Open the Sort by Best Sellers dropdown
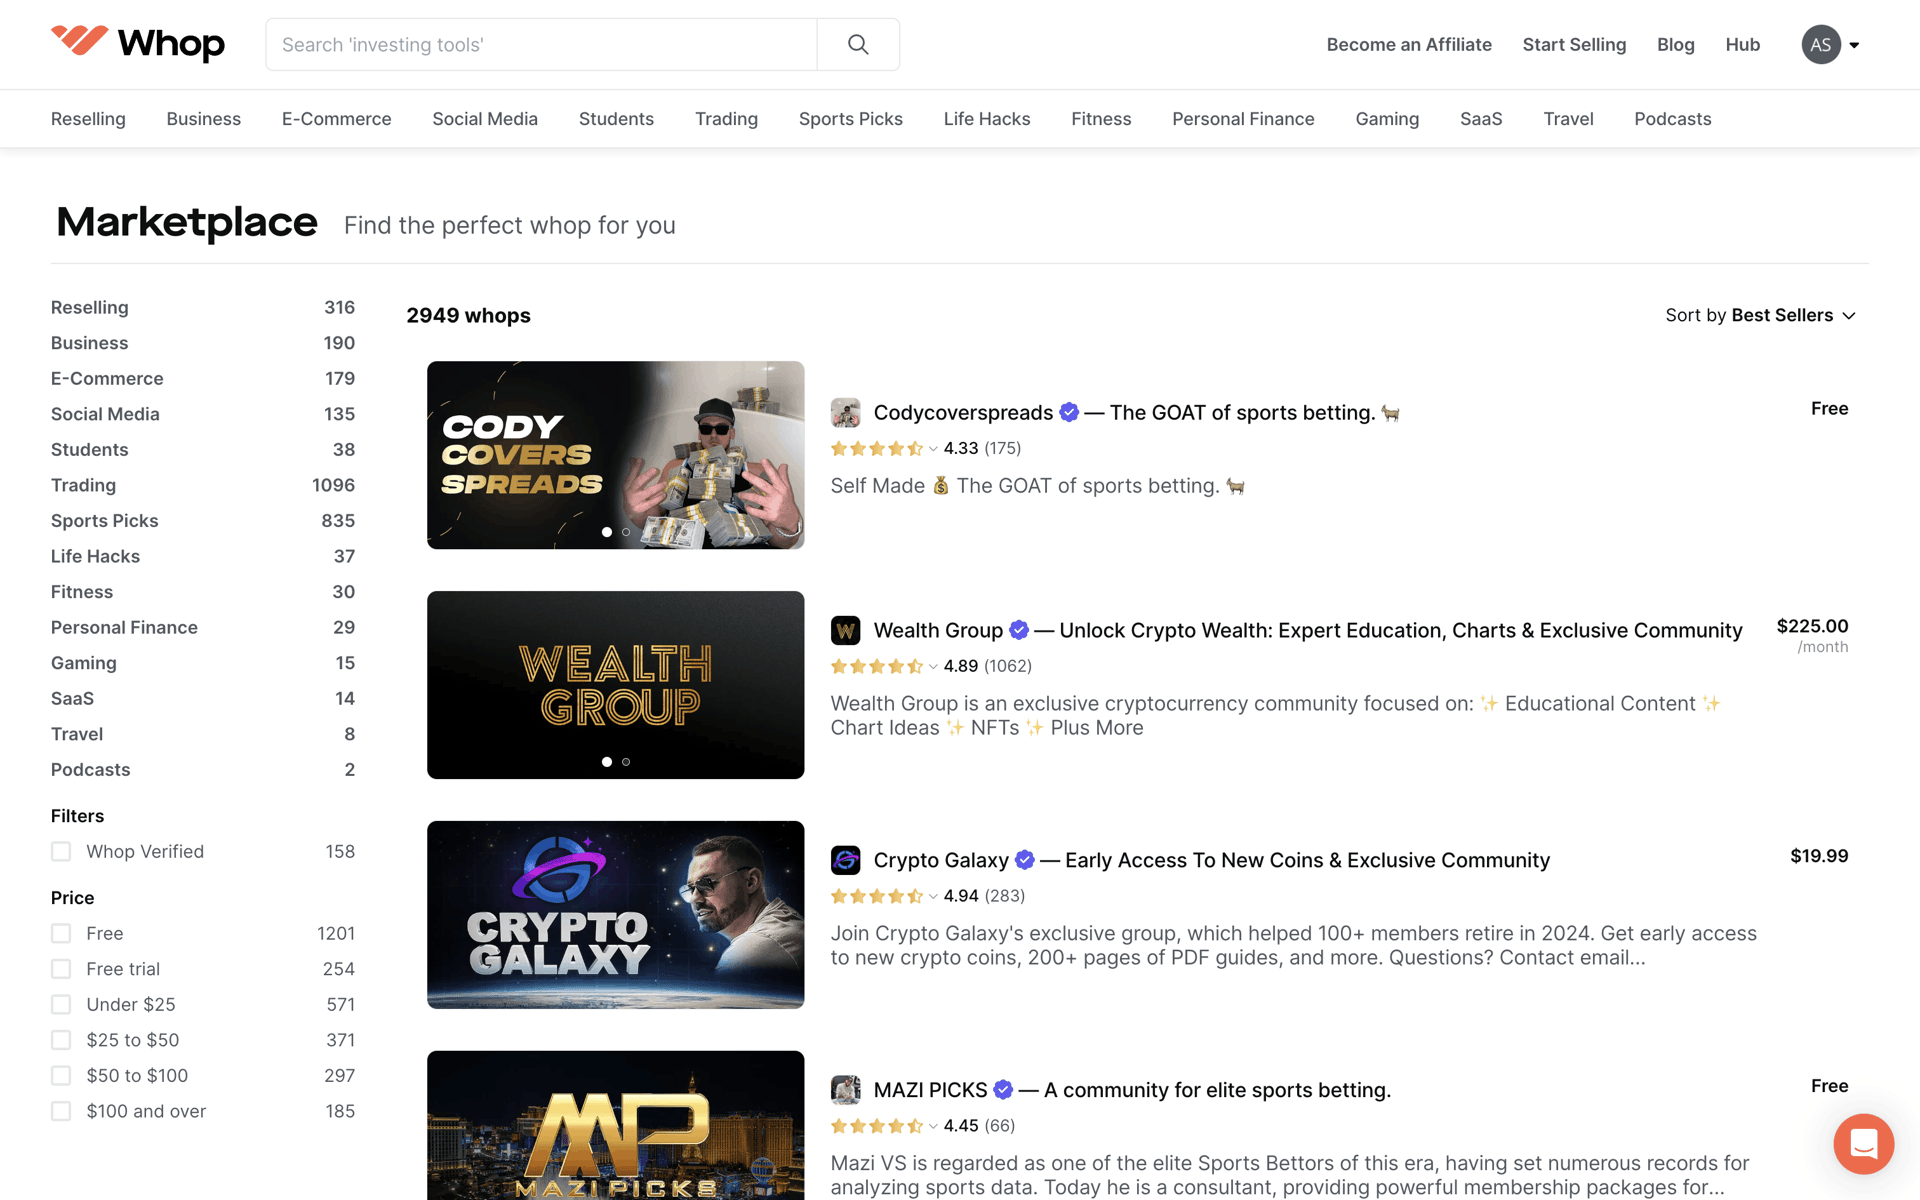This screenshot has width=1920, height=1200. (x=1760, y=315)
